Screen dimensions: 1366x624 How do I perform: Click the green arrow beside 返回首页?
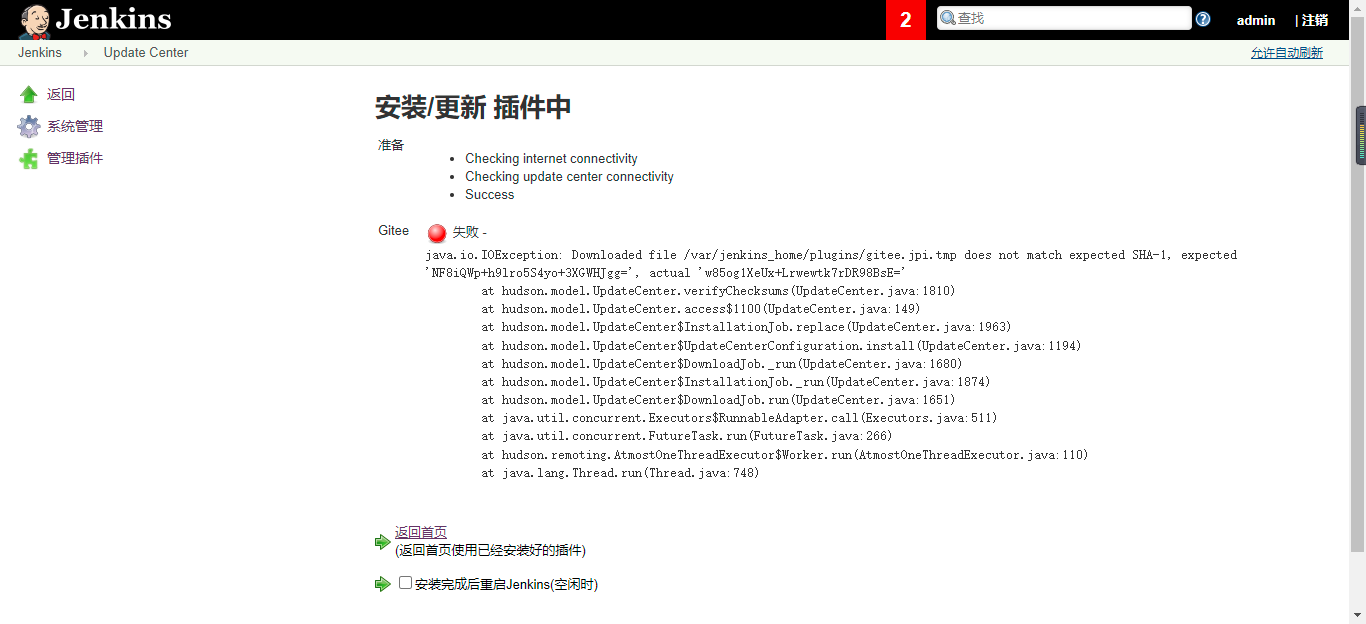383,541
